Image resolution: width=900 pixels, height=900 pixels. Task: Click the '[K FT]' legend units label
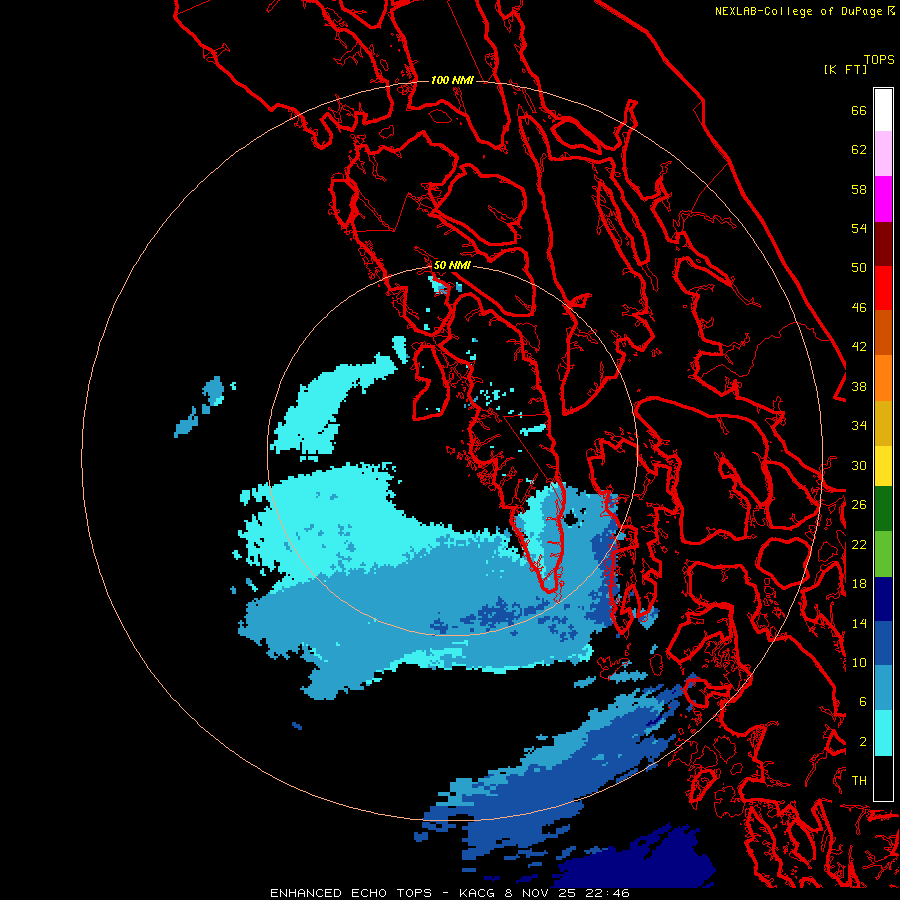pos(845,70)
